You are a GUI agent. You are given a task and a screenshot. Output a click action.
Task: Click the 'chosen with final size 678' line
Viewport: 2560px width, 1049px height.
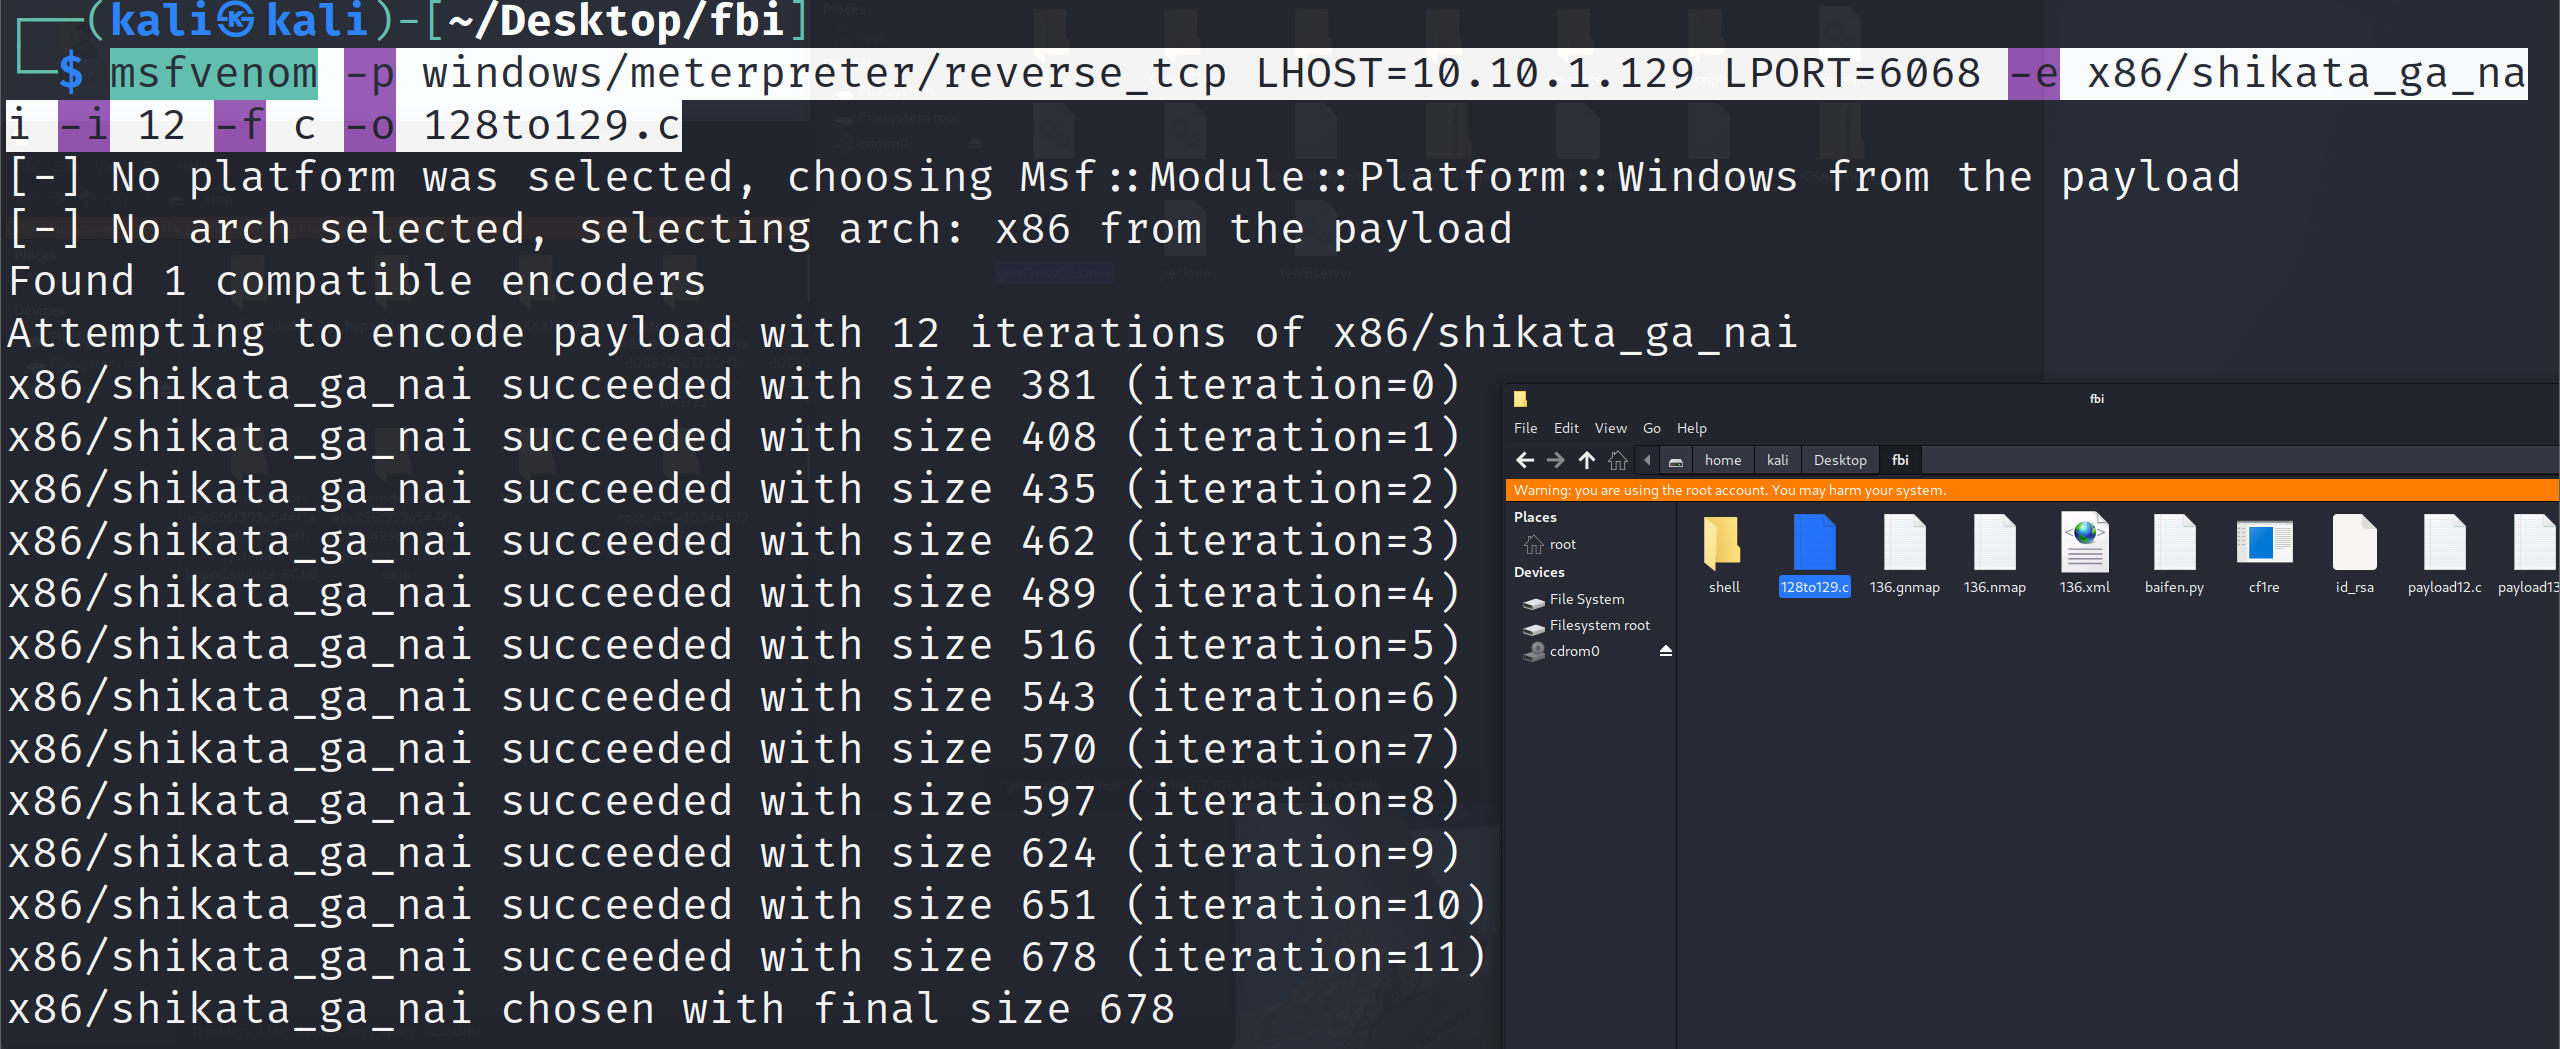(x=591, y=1009)
